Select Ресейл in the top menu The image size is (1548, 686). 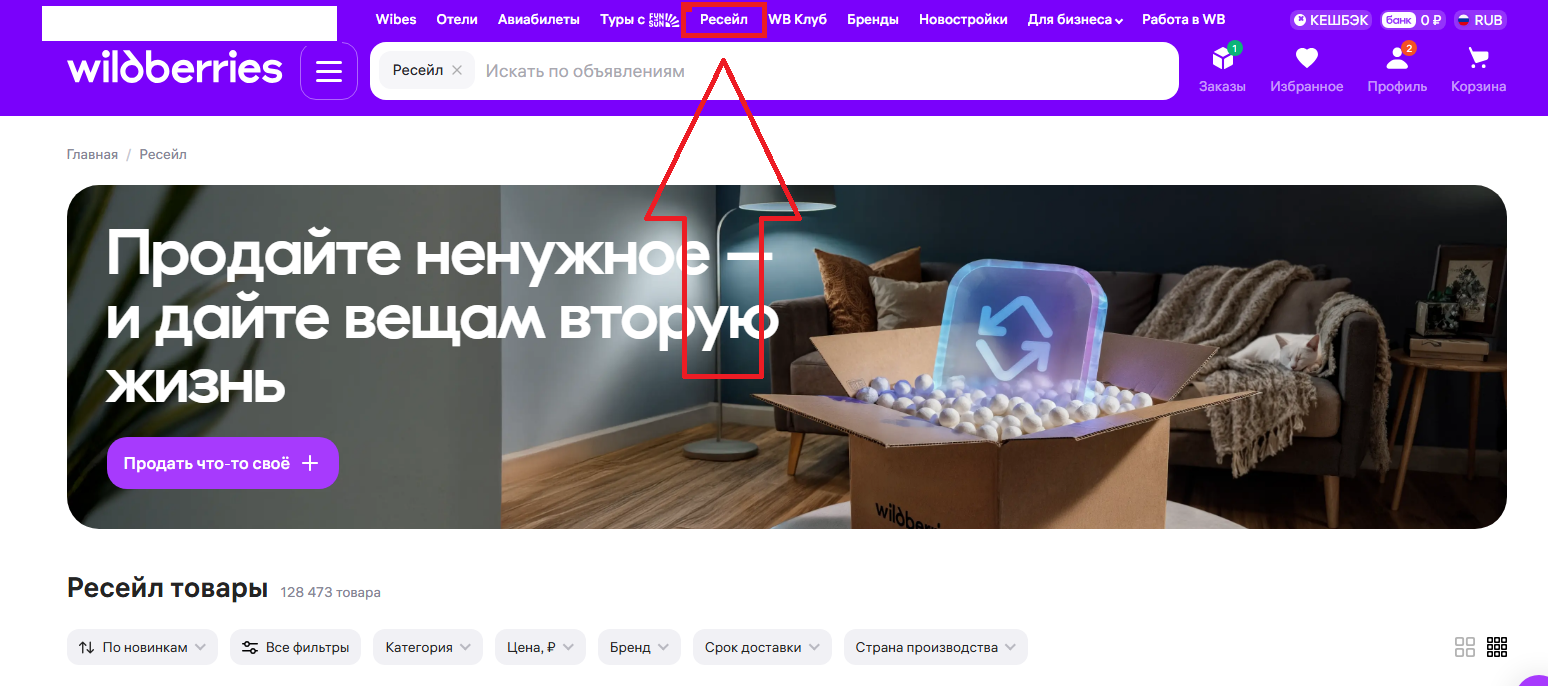point(723,20)
